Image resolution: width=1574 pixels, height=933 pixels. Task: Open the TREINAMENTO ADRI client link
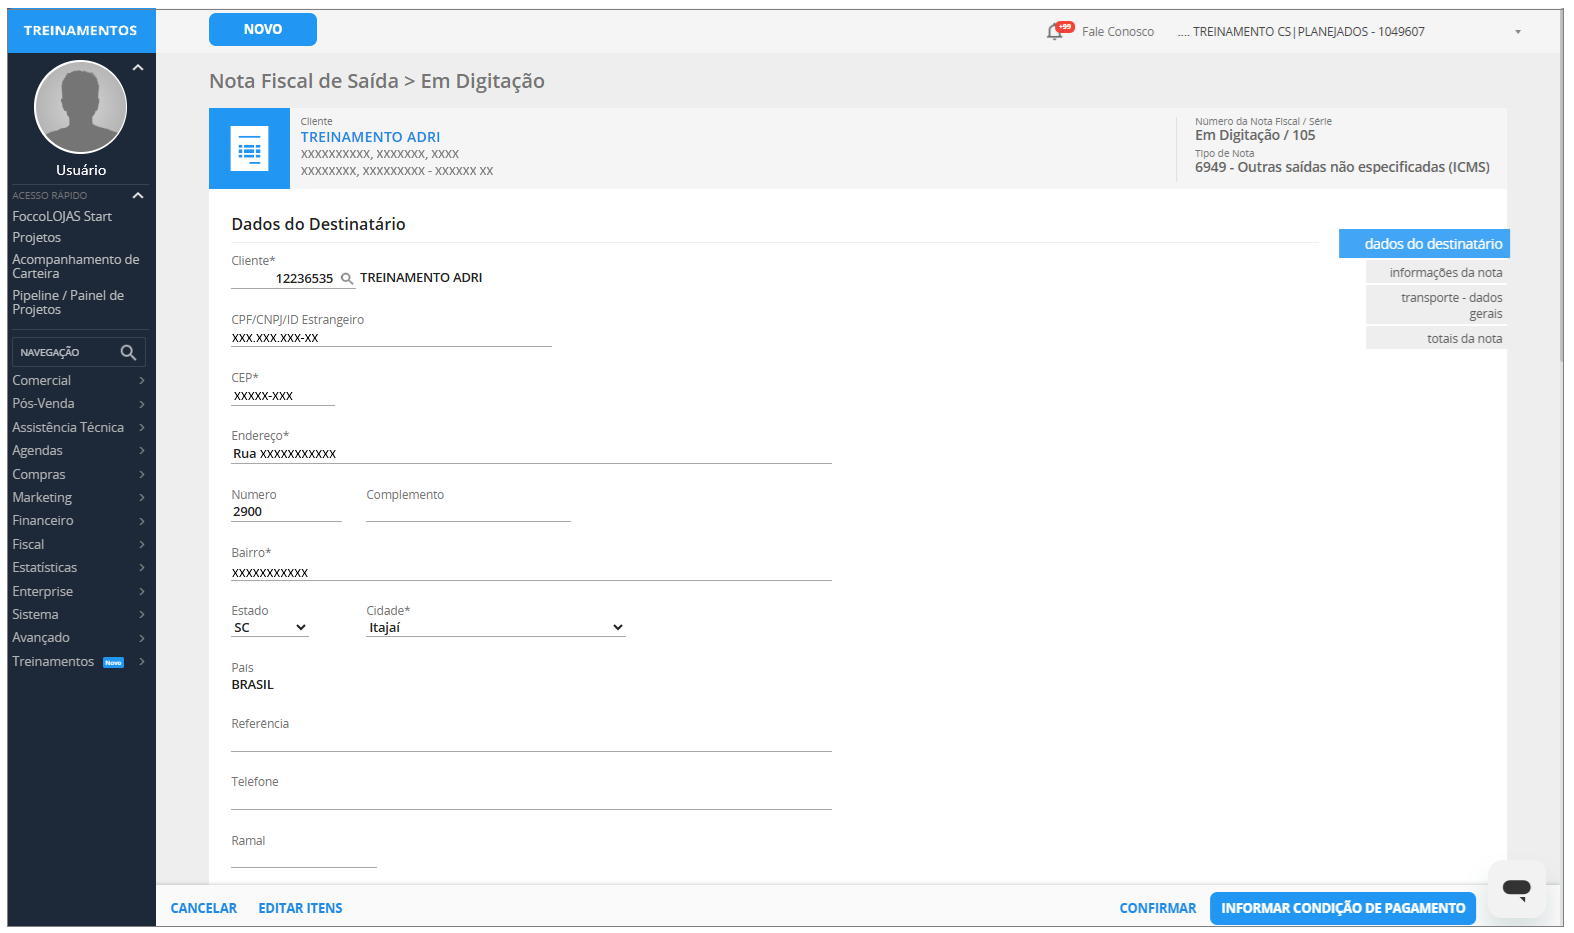(370, 137)
